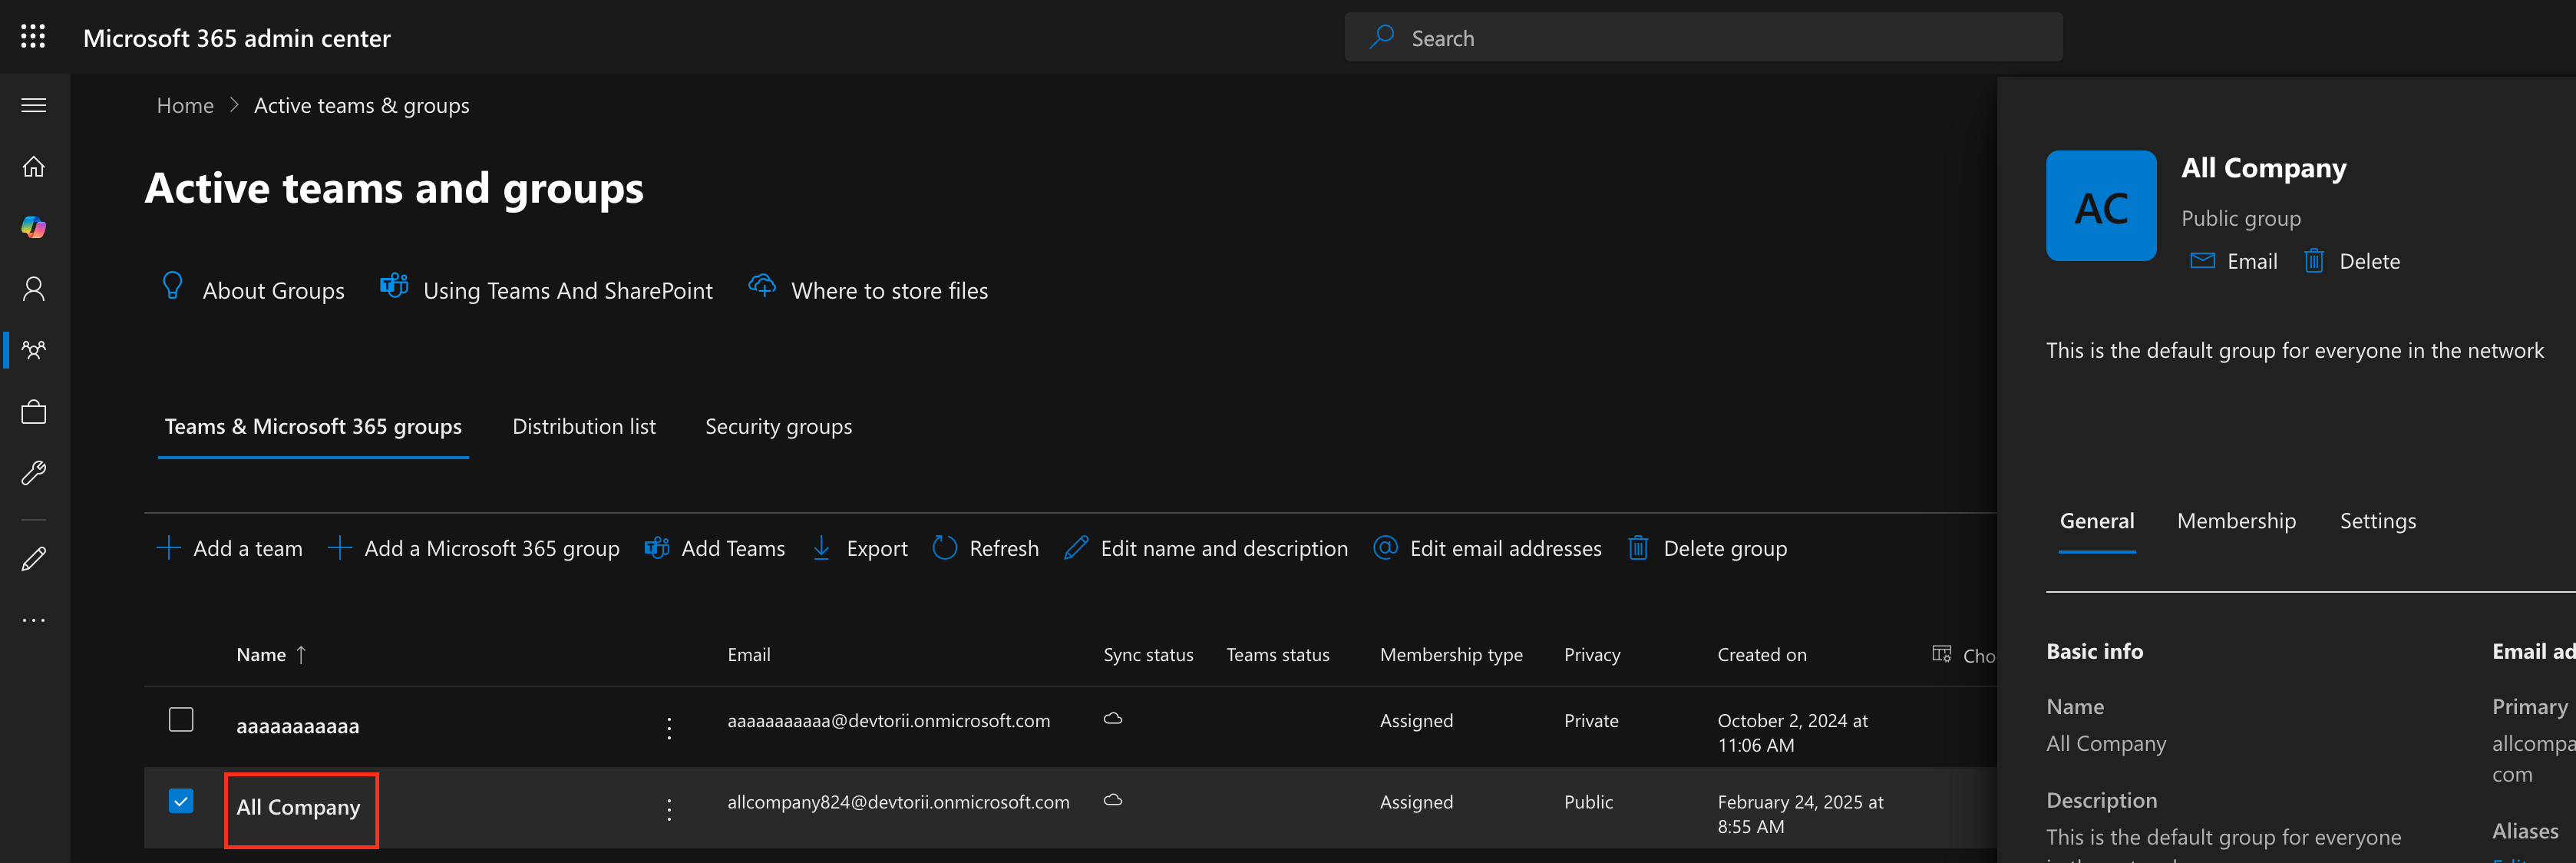Click the cloud icon beside Where to store files
The width and height of the screenshot is (2576, 863).
[762, 286]
